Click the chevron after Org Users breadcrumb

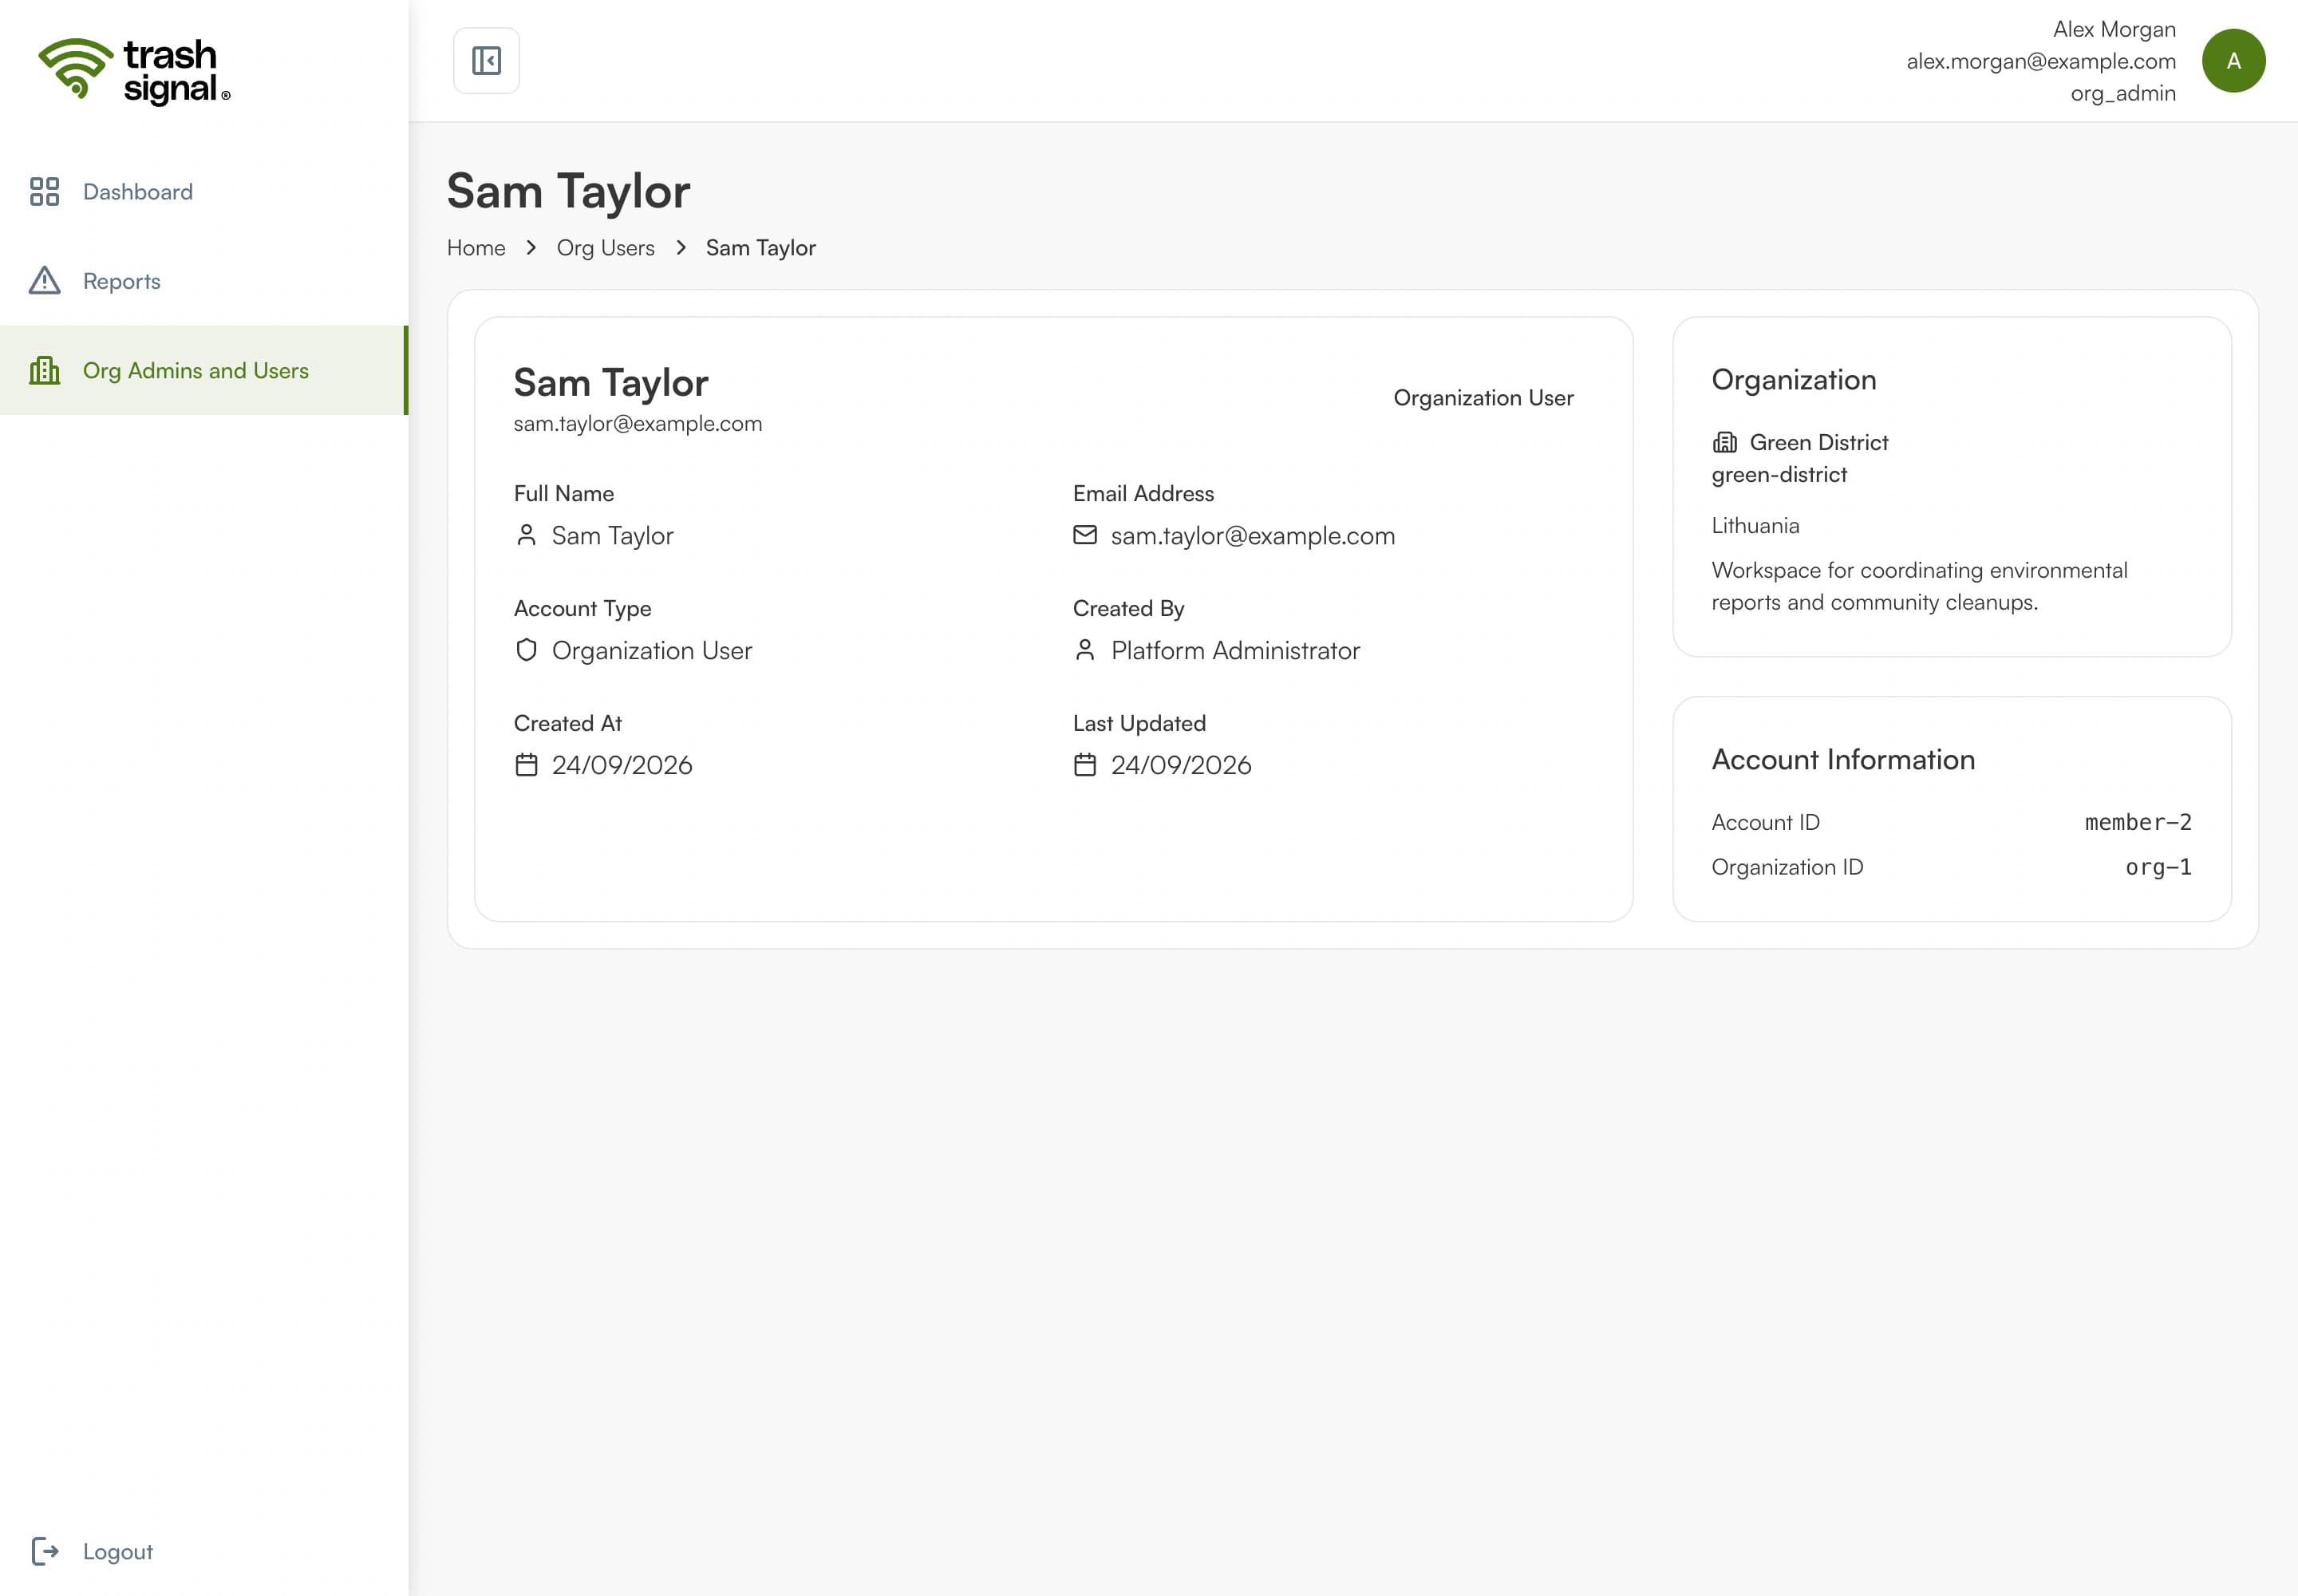coord(681,248)
